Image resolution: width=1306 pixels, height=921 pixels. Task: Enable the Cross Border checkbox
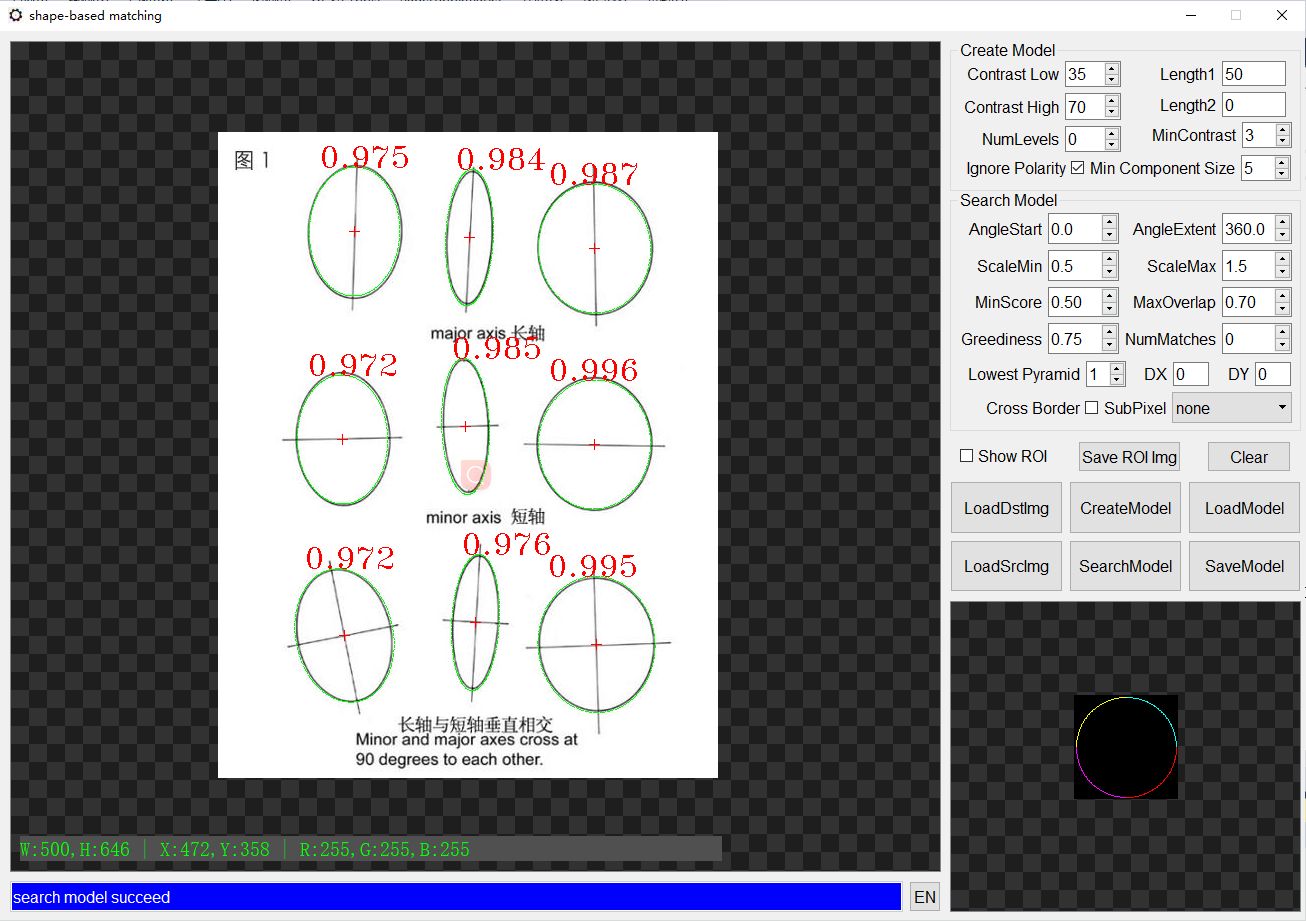(1092, 408)
